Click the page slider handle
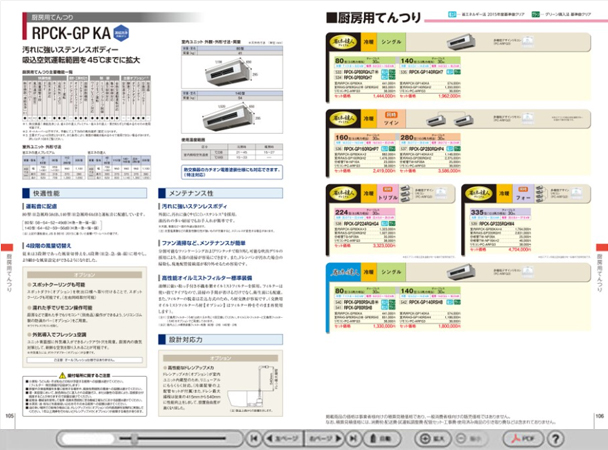 tap(134, 439)
